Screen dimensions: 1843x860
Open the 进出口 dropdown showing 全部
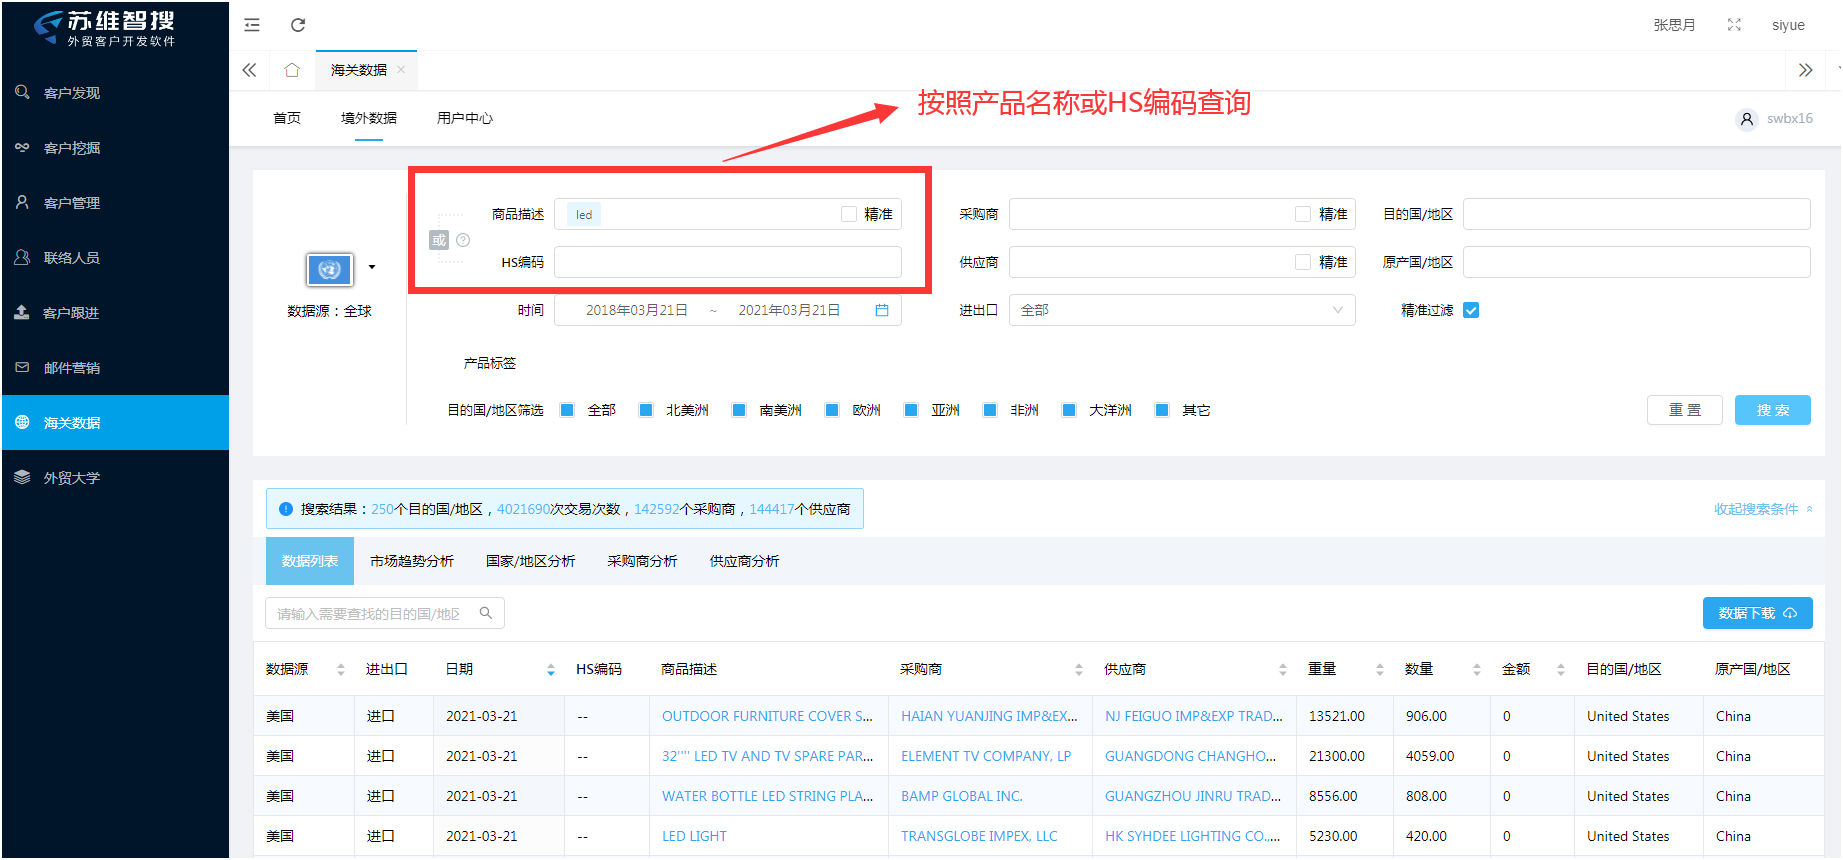point(1181,311)
